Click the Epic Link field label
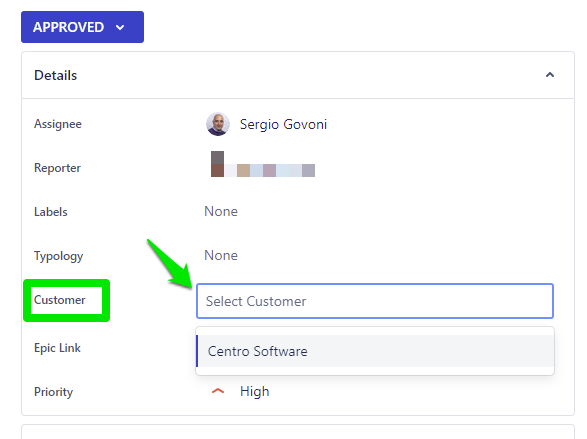Screen dimensions: 587x439 click(57, 348)
